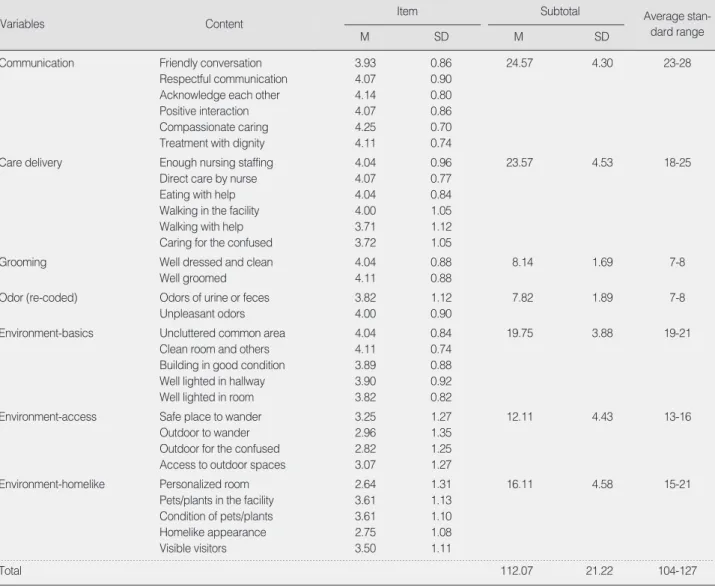Select 'Well dressed and clean' row

pos(216,262)
